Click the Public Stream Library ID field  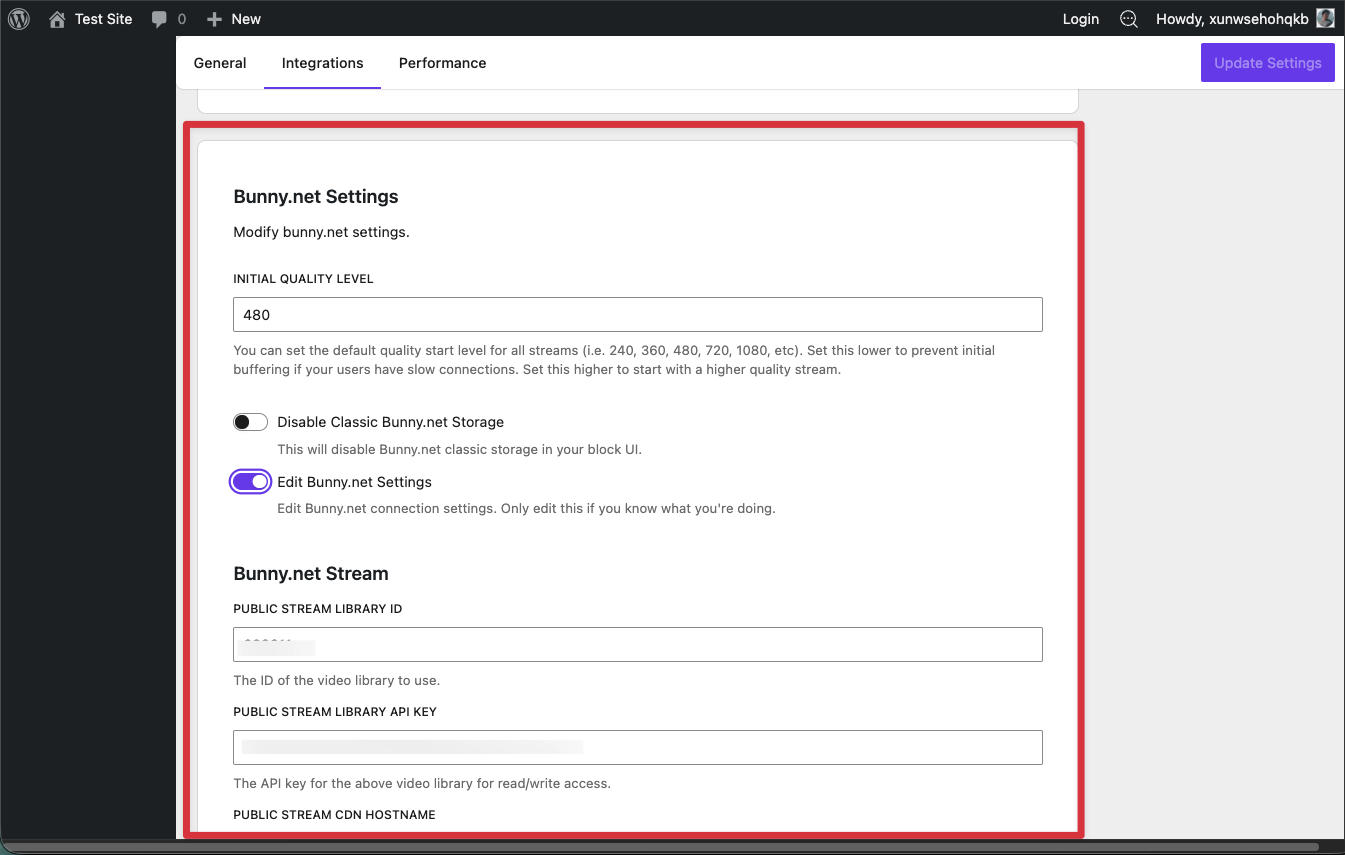(637, 644)
